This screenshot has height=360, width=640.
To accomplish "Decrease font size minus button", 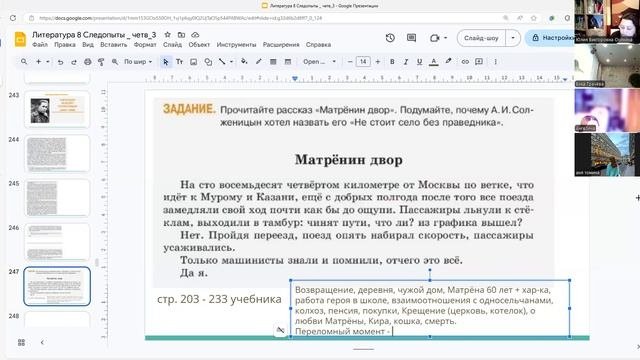I will (350, 62).
